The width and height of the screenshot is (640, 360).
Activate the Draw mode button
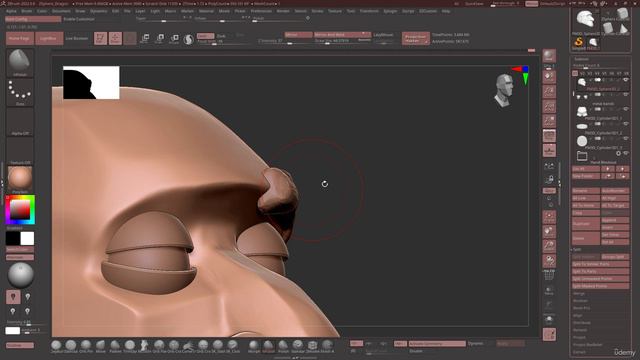coord(115,38)
